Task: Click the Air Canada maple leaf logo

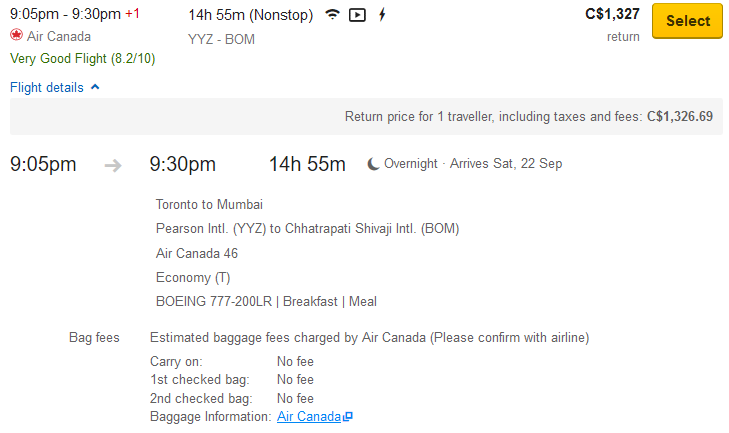Action: point(16,36)
